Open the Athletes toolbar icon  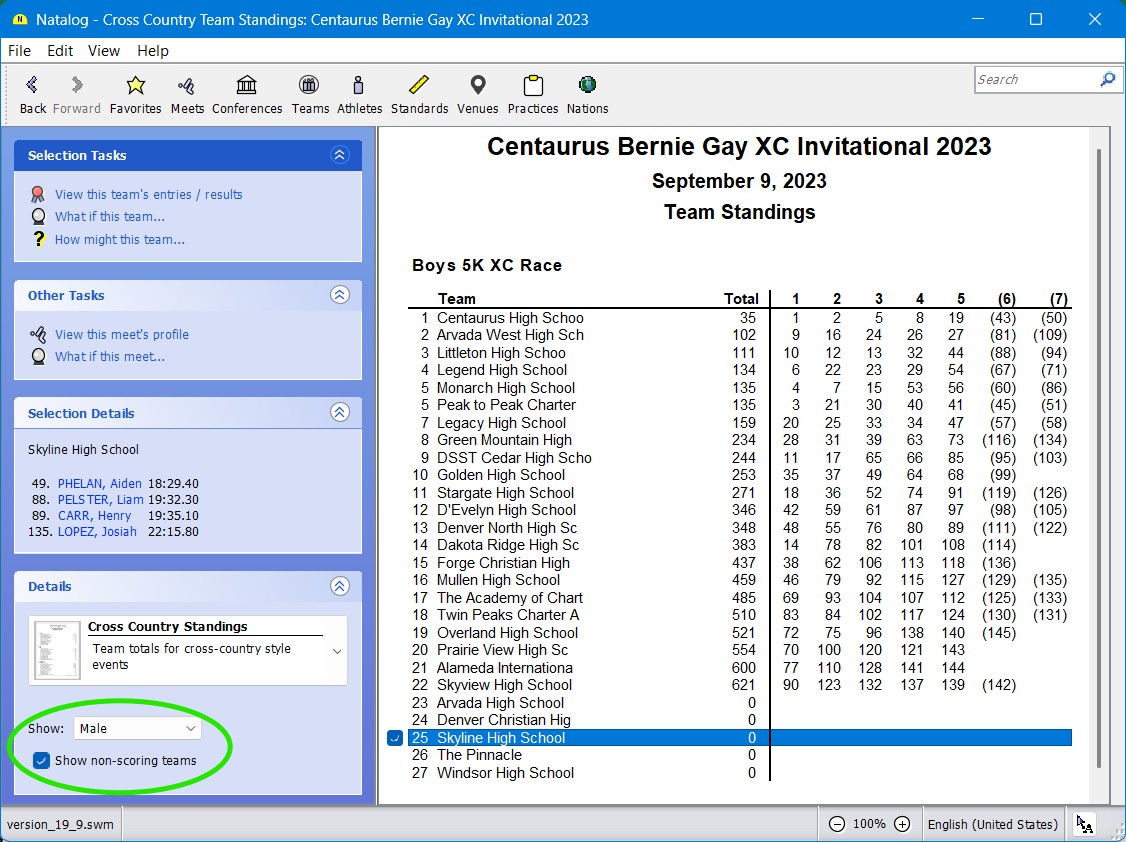359,95
